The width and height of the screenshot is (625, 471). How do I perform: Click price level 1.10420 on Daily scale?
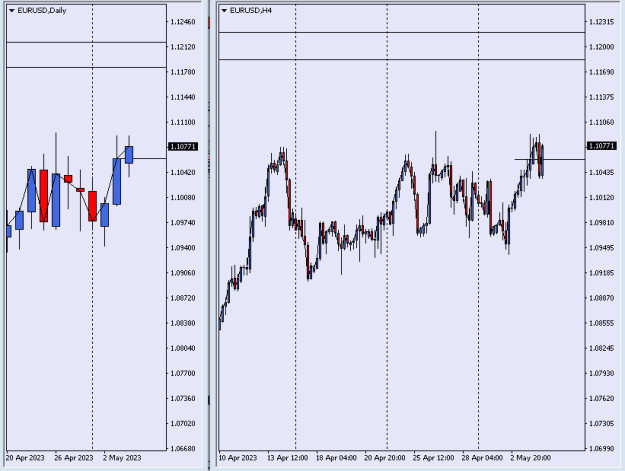183,173
